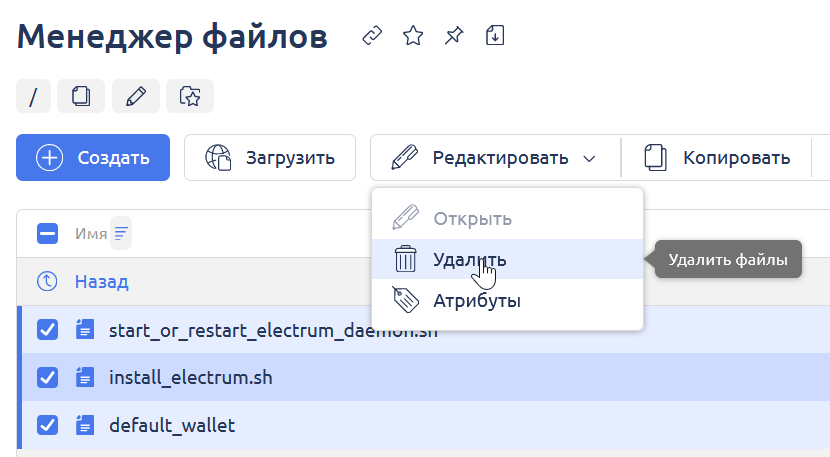The width and height of the screenshot is (830, 457).
Task: Pin the file manager page
Action: click(454, 37)
